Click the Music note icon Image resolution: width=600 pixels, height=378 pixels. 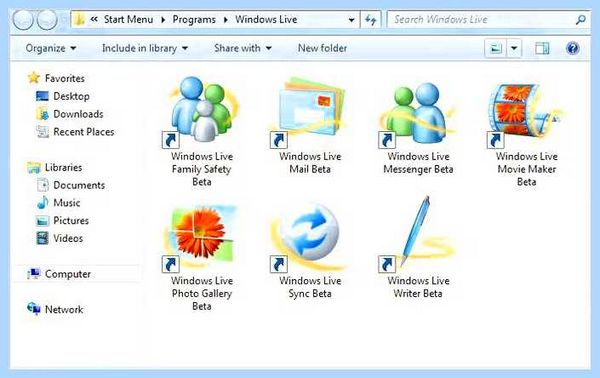[42, 202]
